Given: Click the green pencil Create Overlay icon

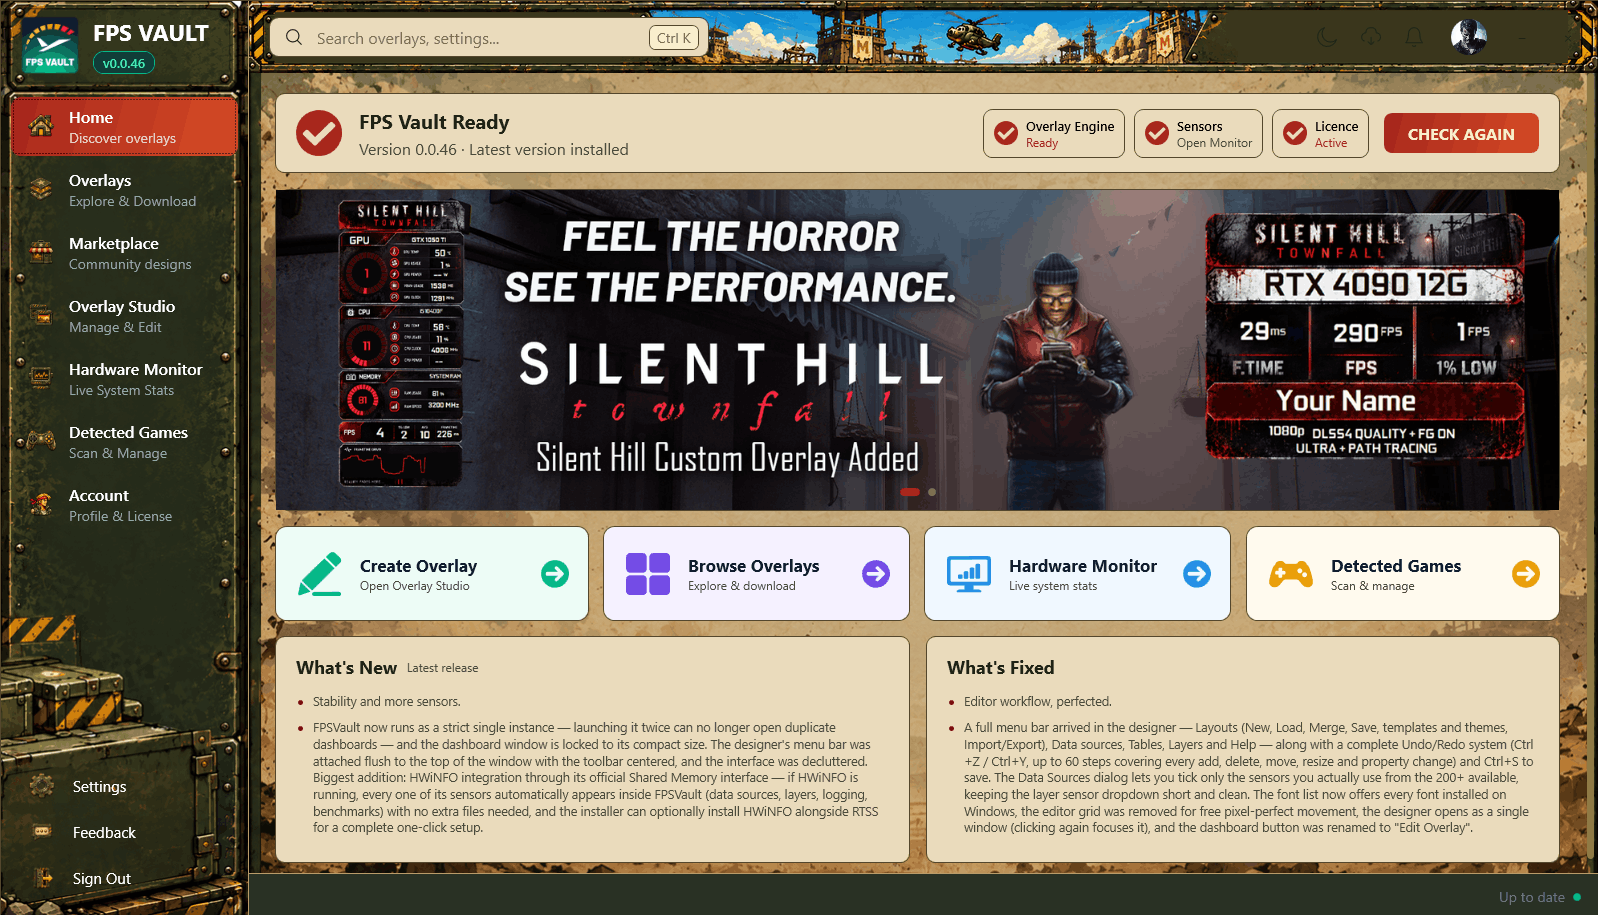Looking at the screenshot, I should [320, 574].
